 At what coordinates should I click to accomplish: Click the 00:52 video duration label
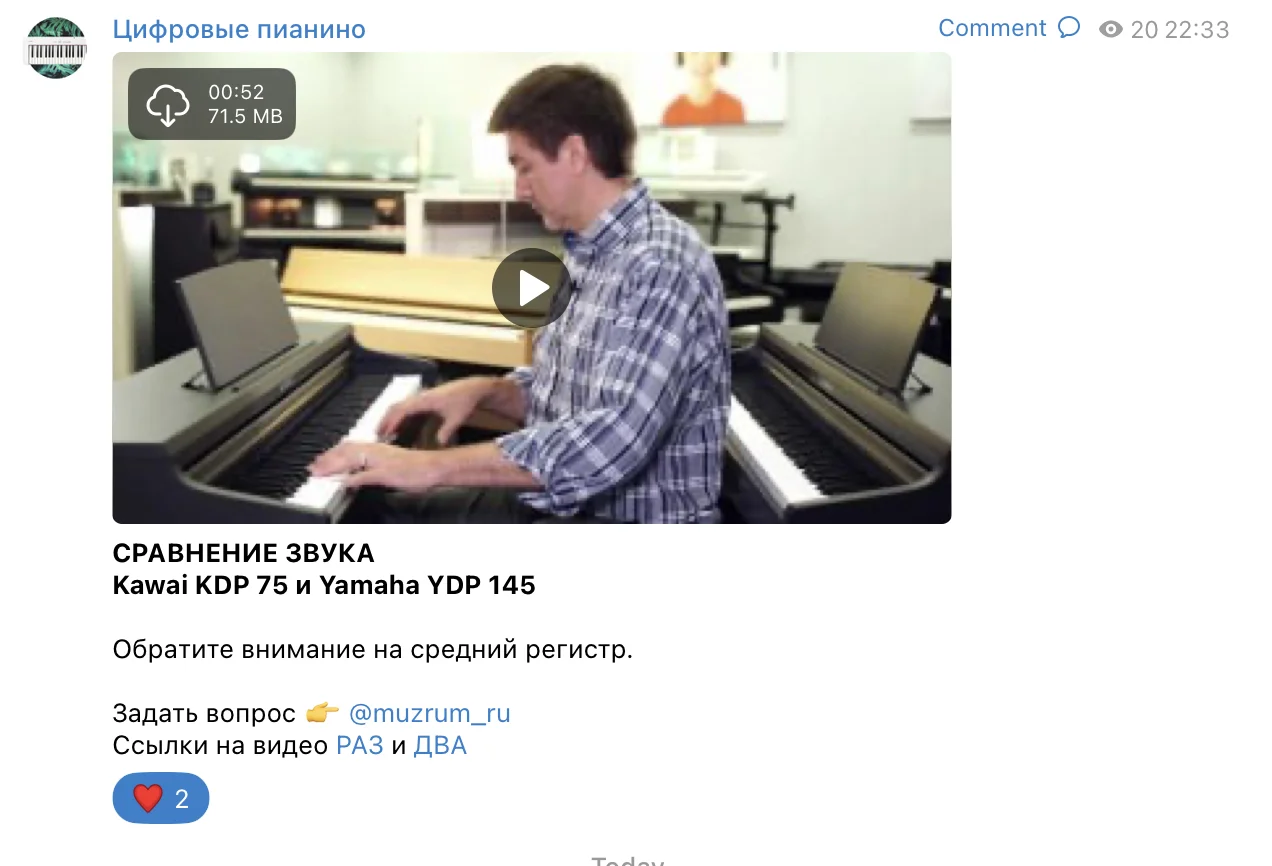[236, 92]
